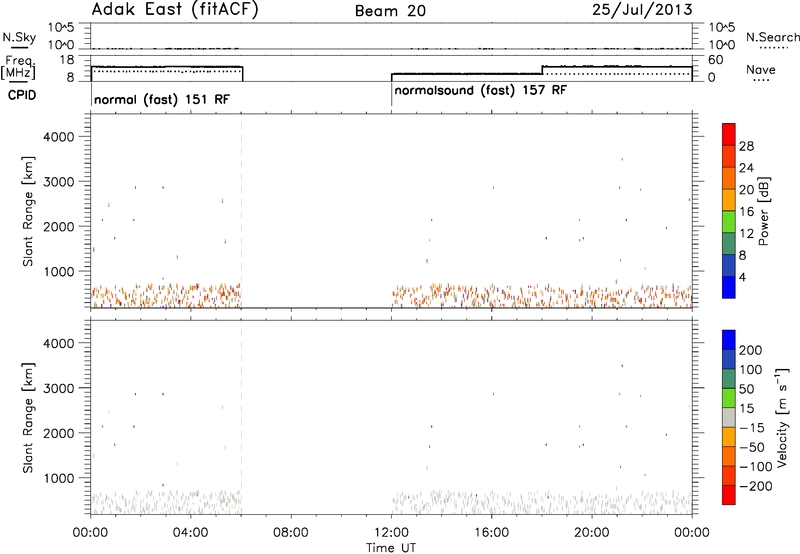800x554 pixels.
Task: Click the plot title 'Adak East (fitACF)'
Action: tap(175, 10)
